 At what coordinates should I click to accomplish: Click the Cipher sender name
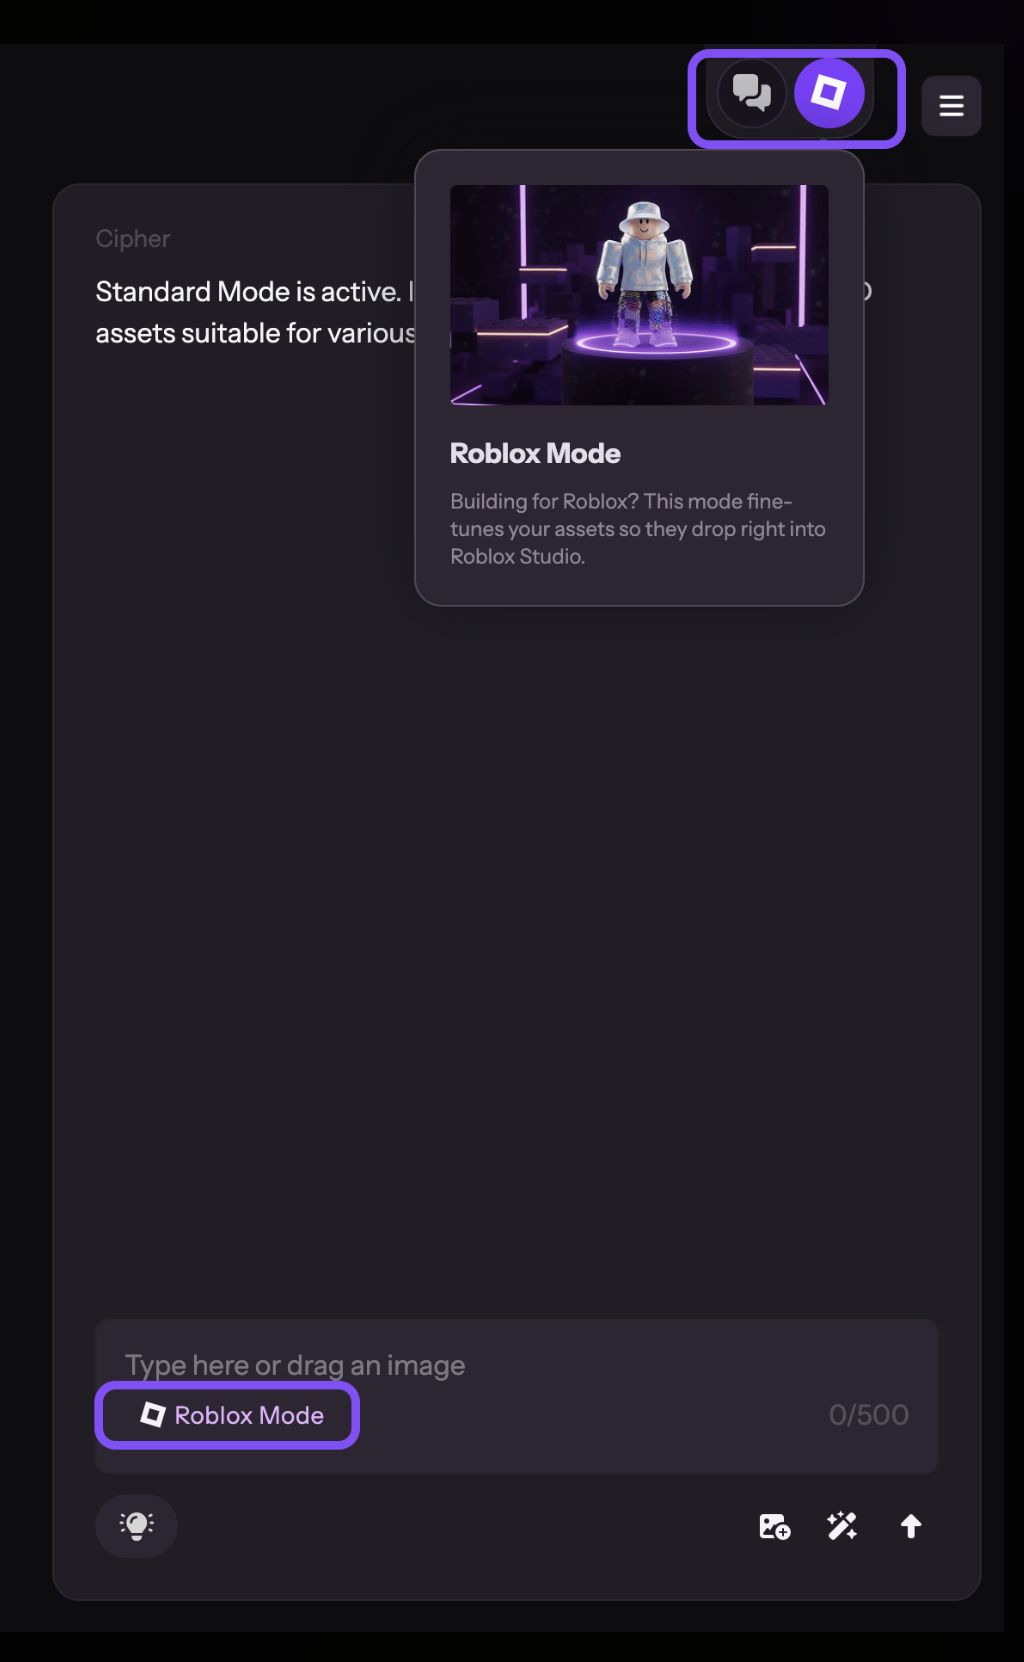(133, 239)
